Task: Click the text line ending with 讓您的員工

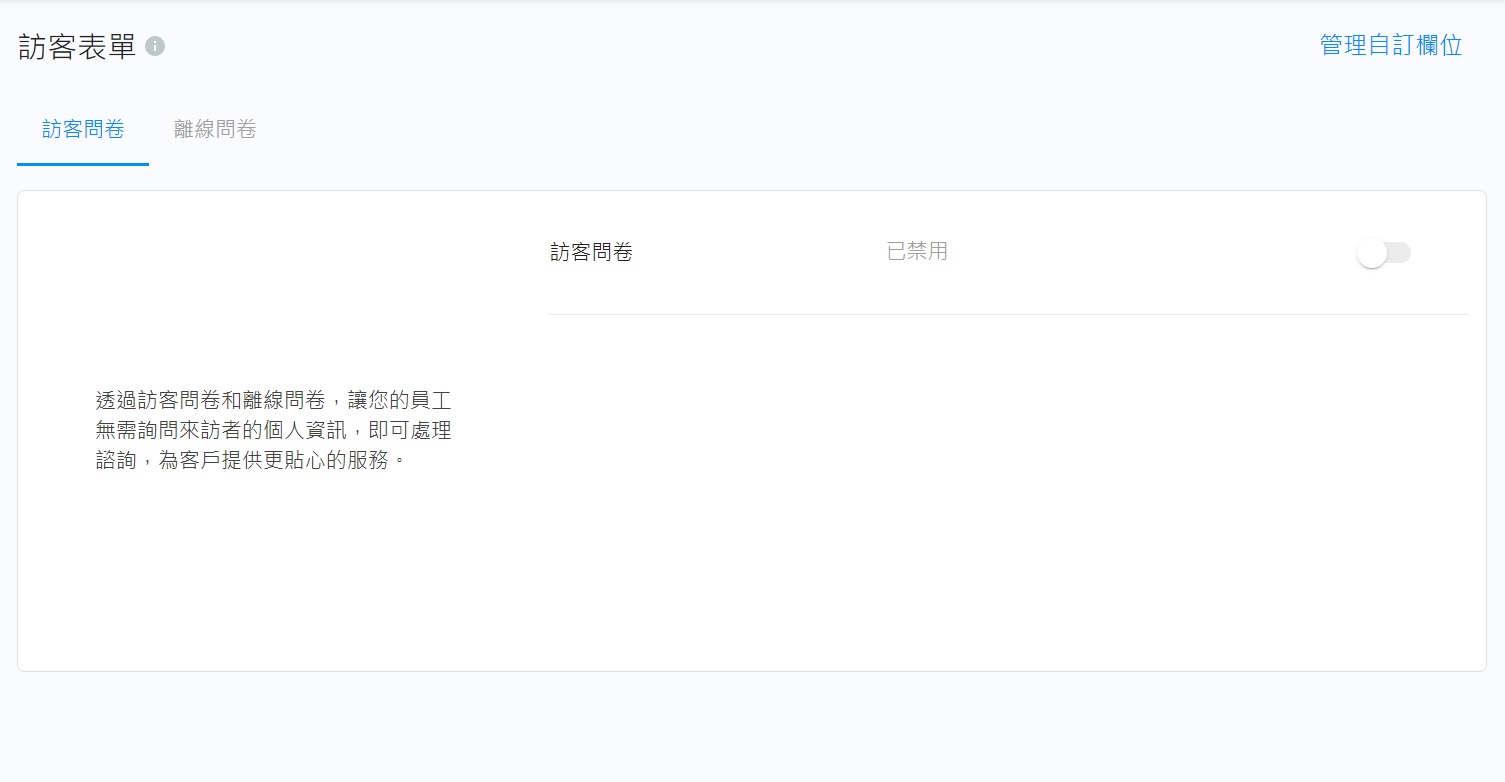Action: tap(273, 401)
